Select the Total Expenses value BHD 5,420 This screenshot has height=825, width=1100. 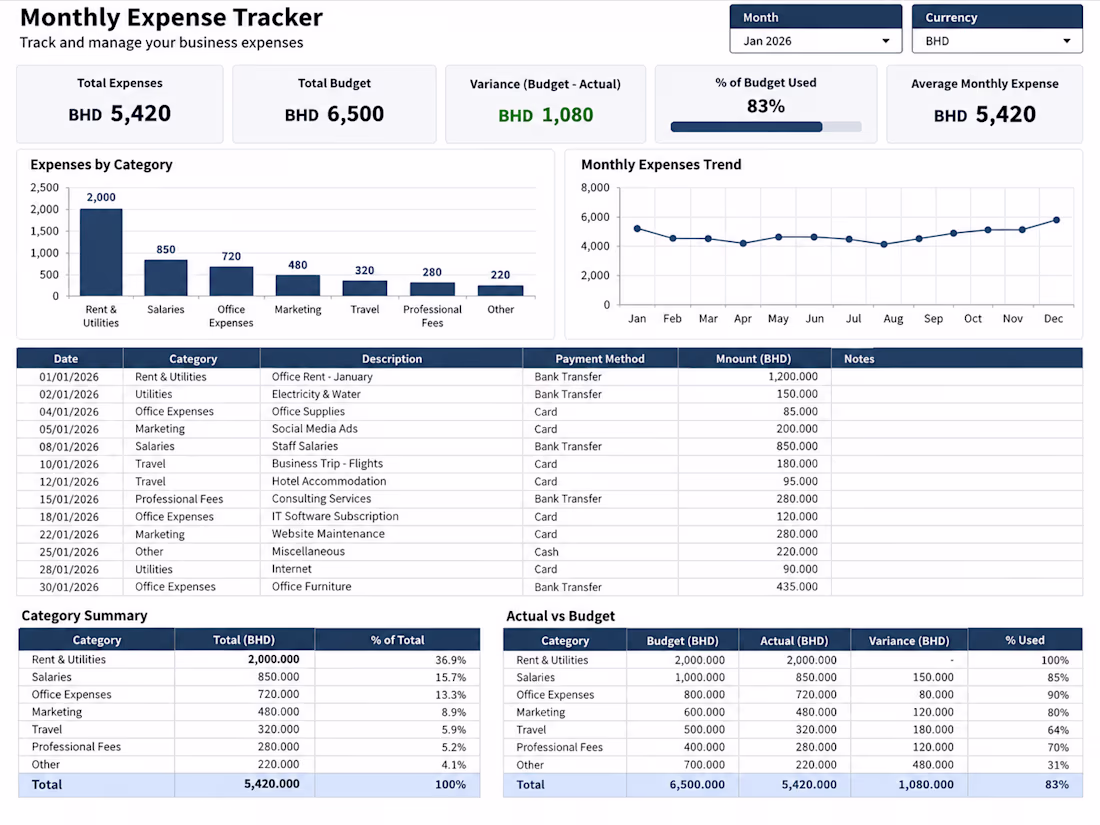pyautogui.click(x=119, y=114)
